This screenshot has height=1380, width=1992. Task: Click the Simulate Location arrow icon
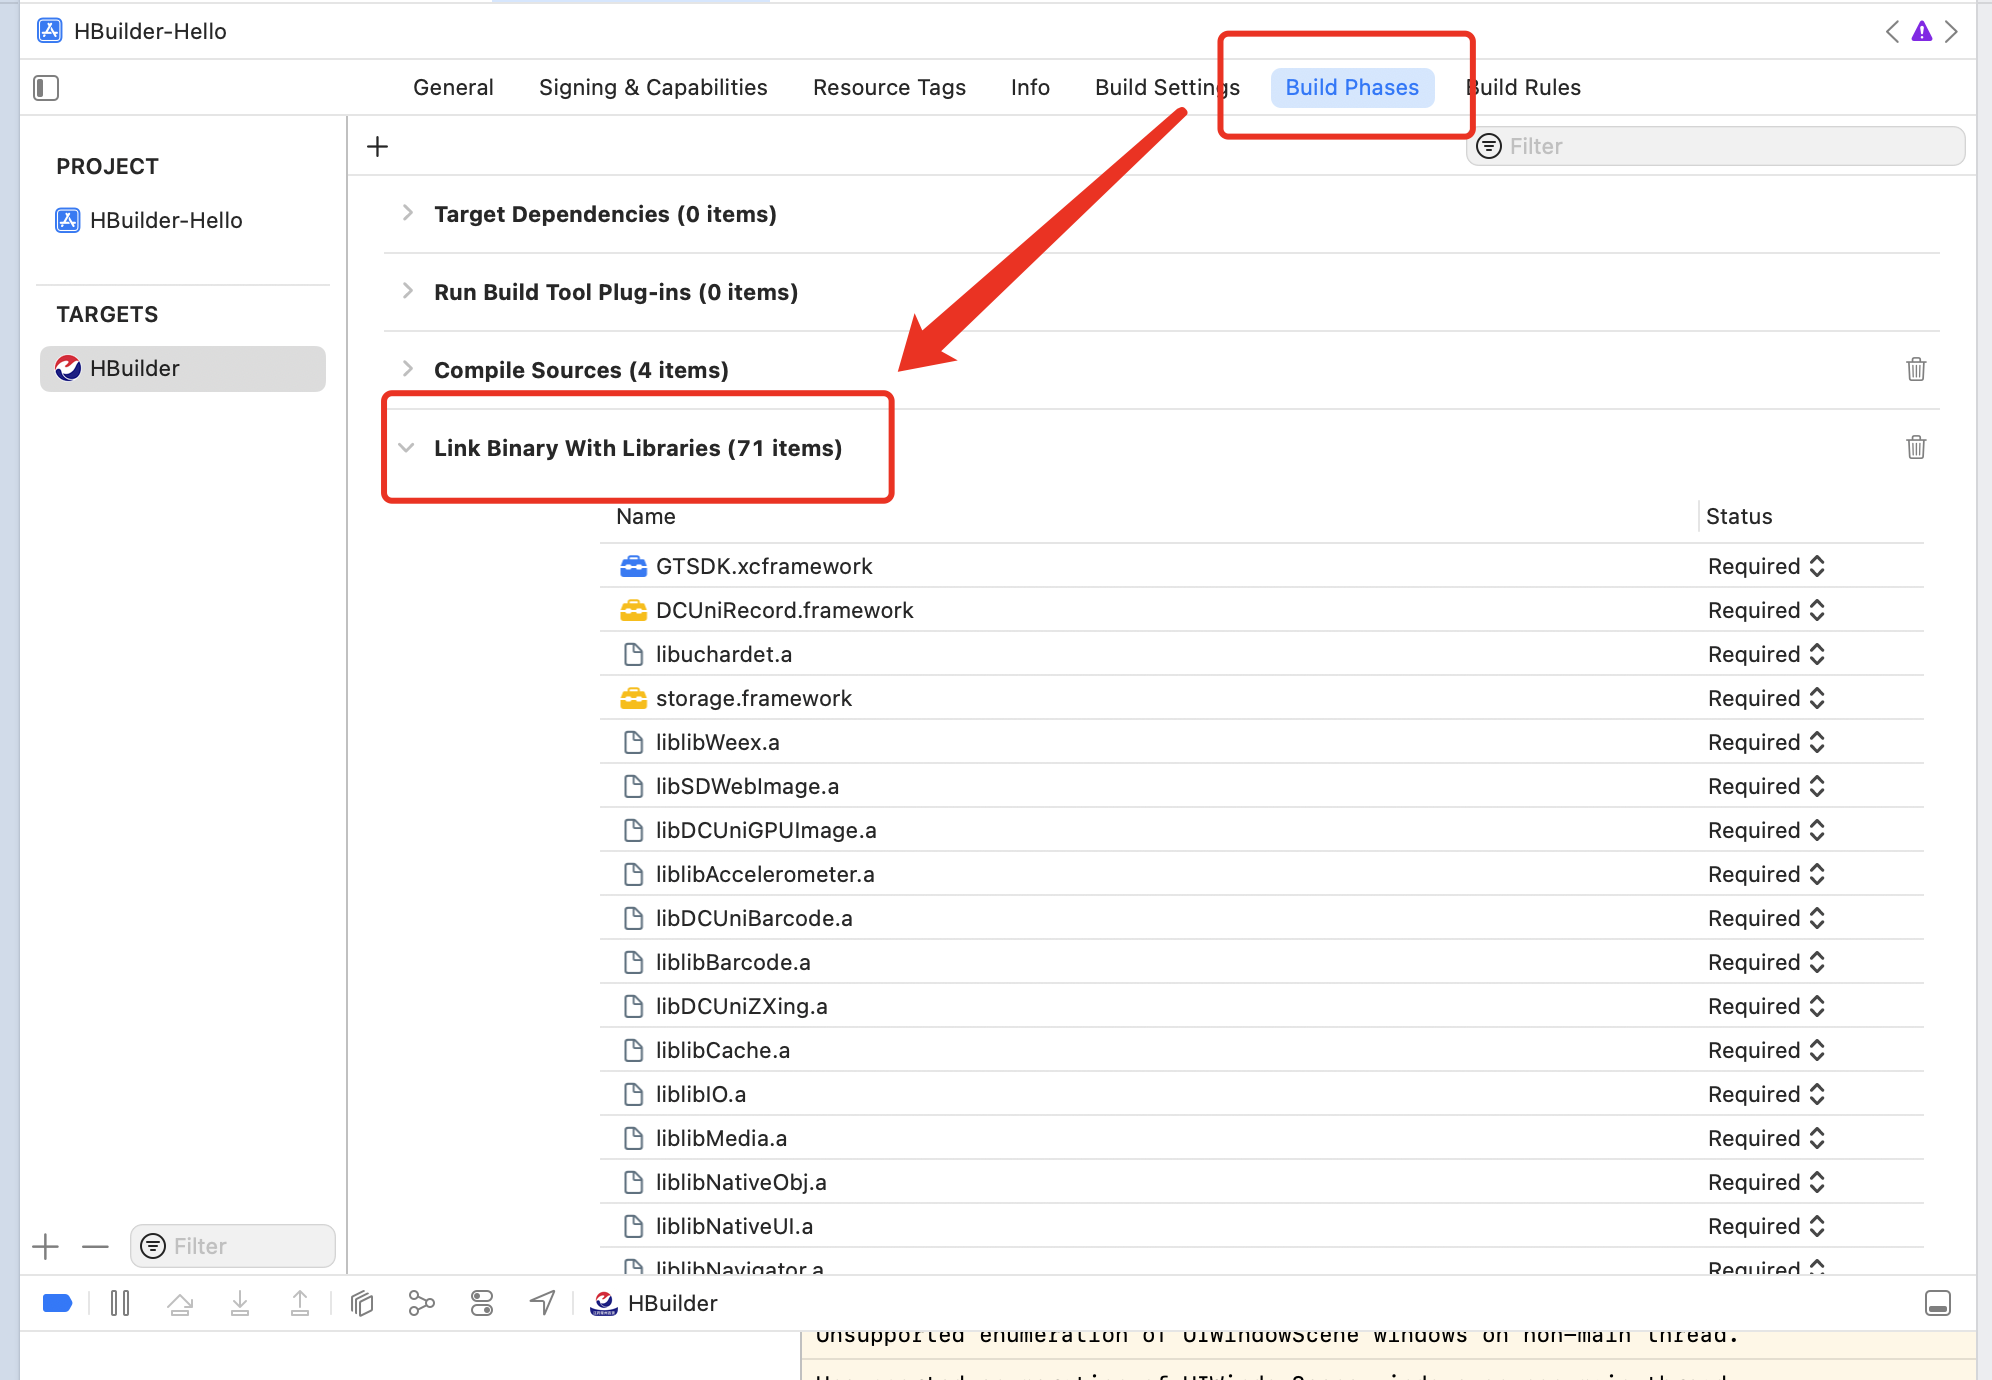pos(542,1302)
